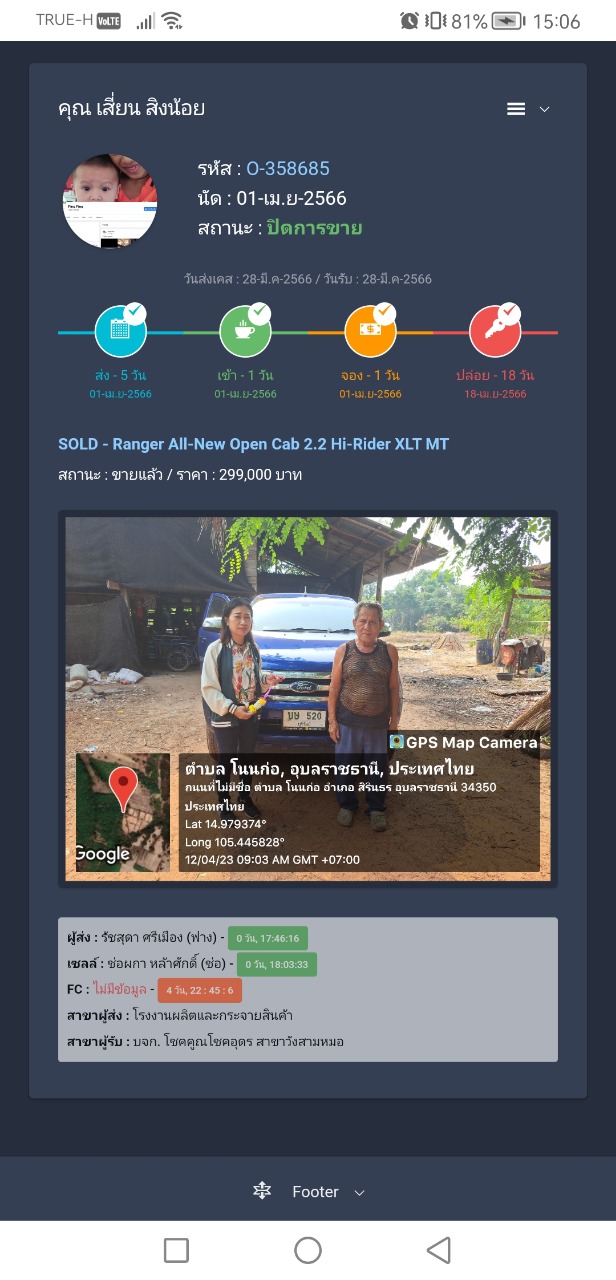This screenshot has width=616, height=1280.
Task: Tap the Android home circle button
Action: point(308,1249)
